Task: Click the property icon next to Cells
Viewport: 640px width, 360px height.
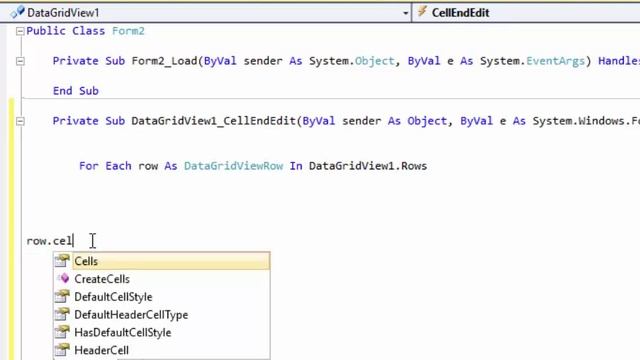Action: click(x=62, y=261)
